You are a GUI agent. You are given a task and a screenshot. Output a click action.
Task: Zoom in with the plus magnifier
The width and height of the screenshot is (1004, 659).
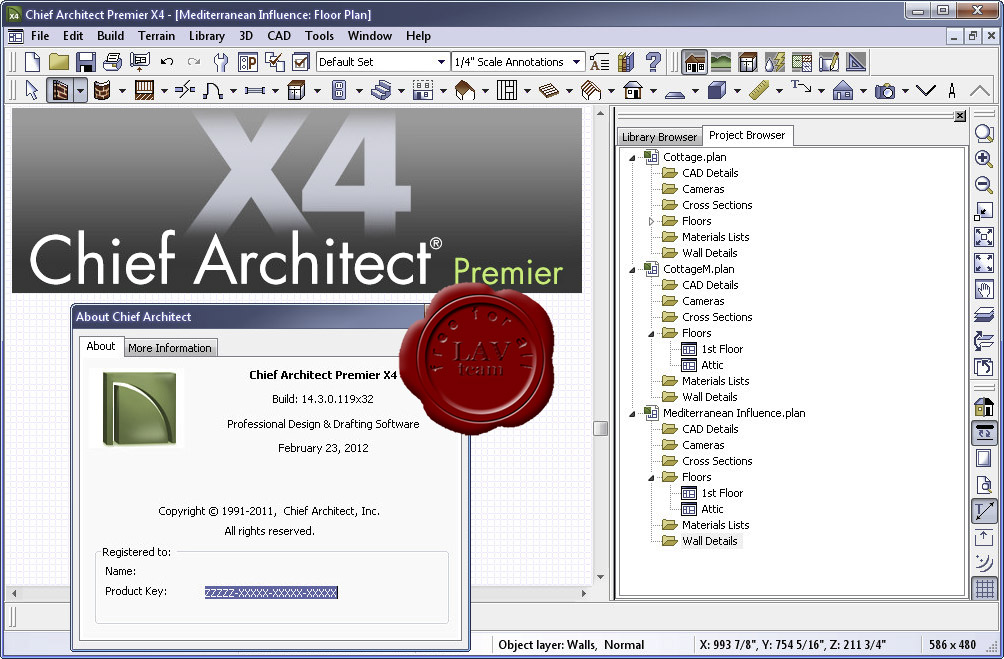pos(984,159)
